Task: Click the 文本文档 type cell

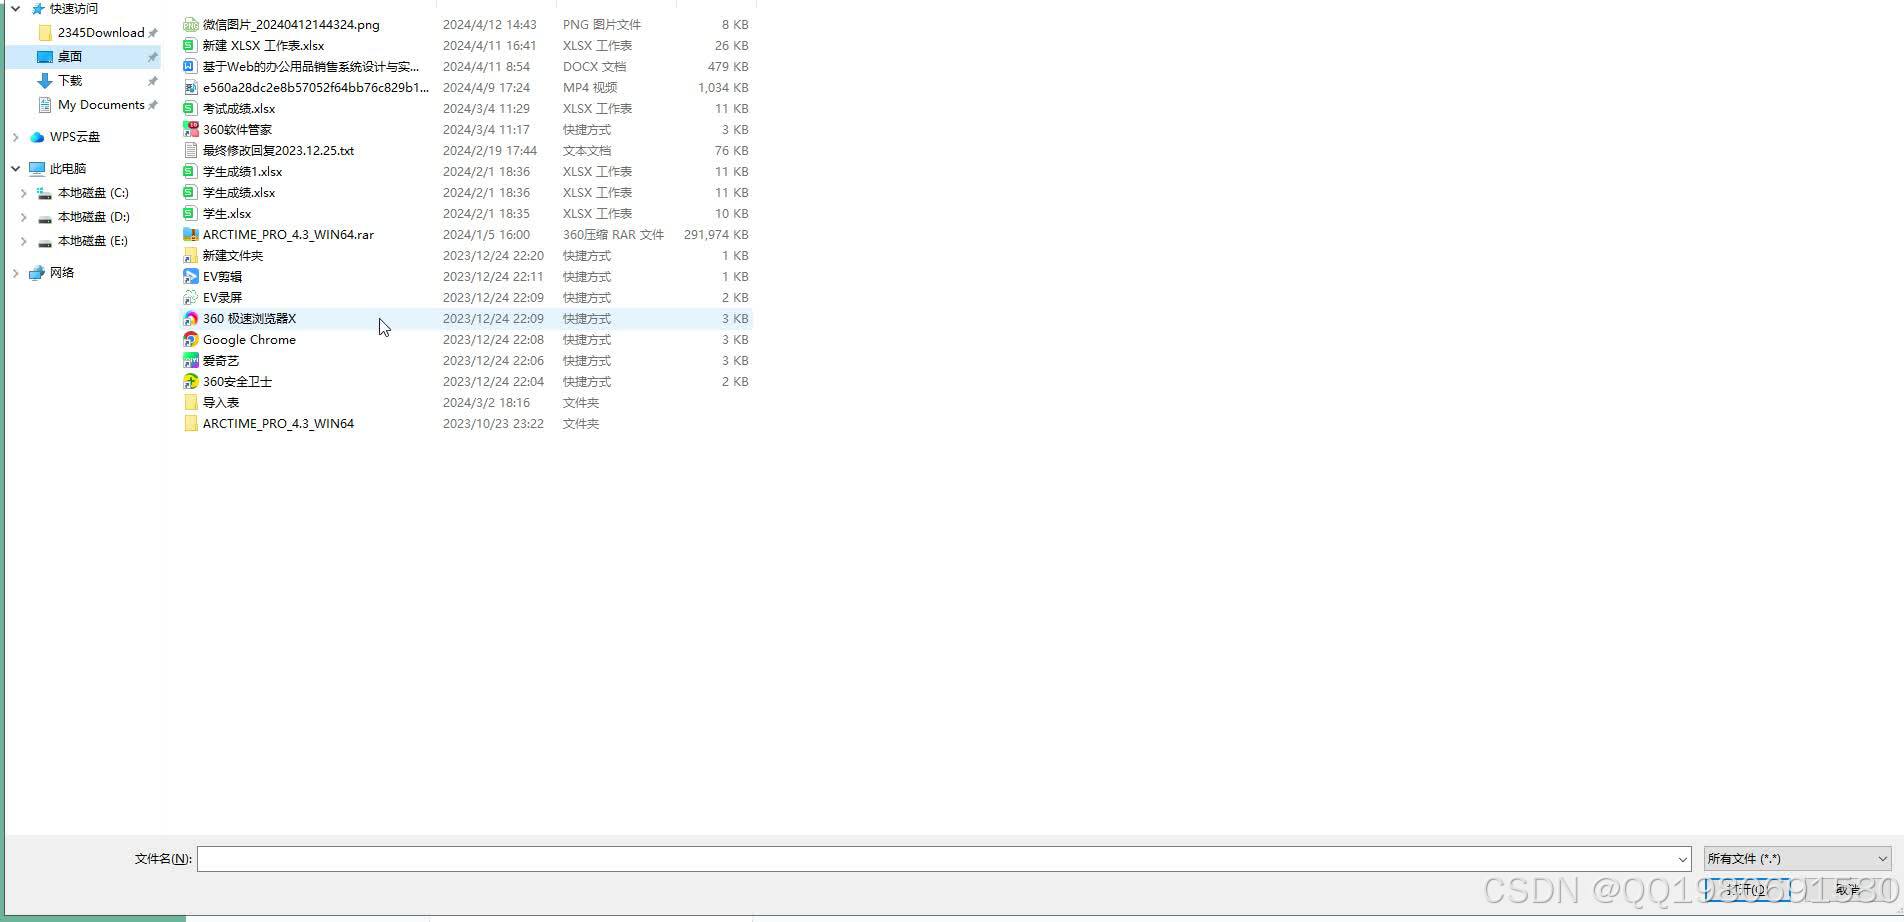Action: [587, 150]
